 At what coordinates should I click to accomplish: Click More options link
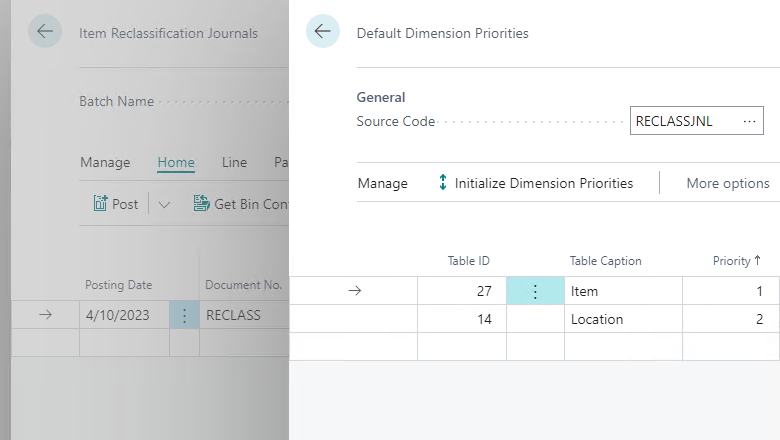click(728, 183)
